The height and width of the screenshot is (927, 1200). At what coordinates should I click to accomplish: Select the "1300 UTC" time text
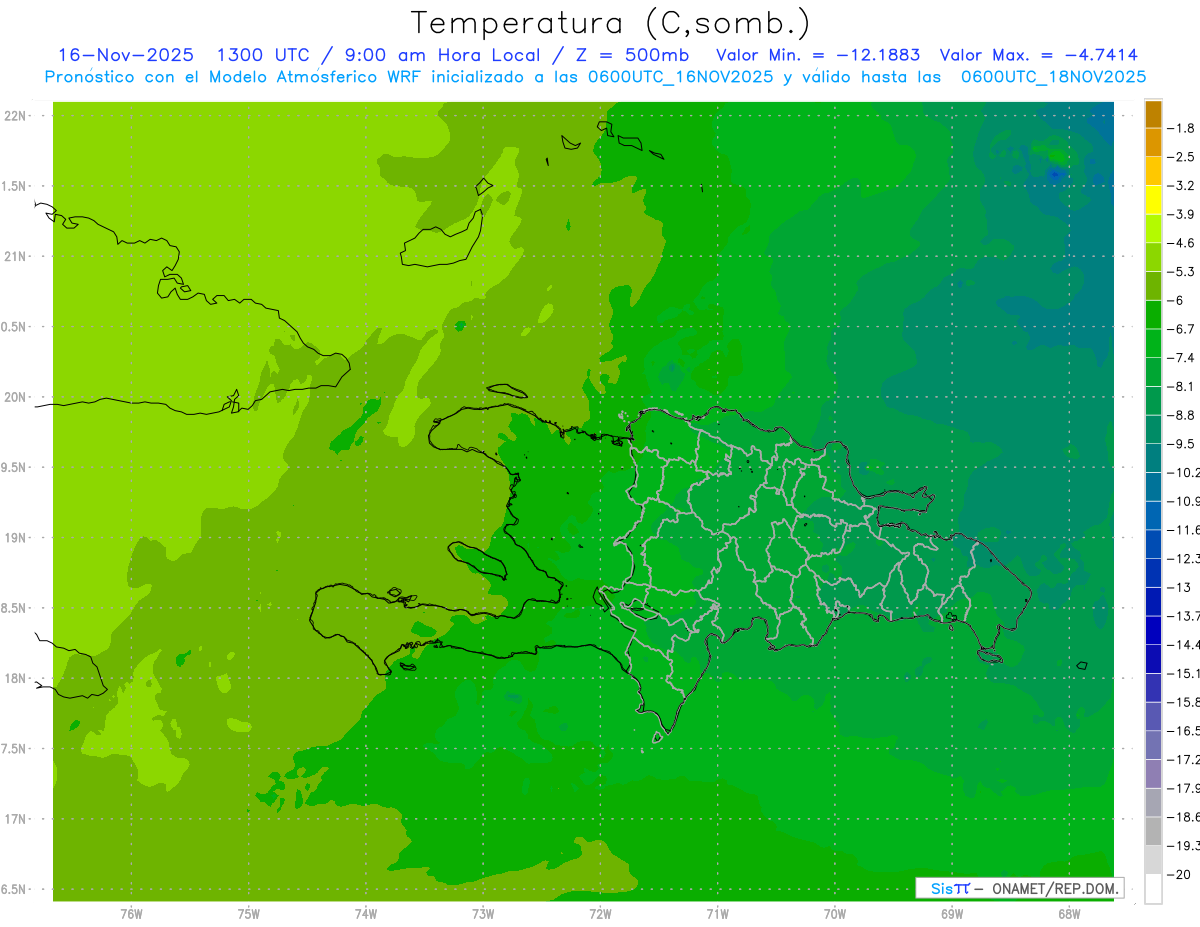264,55
